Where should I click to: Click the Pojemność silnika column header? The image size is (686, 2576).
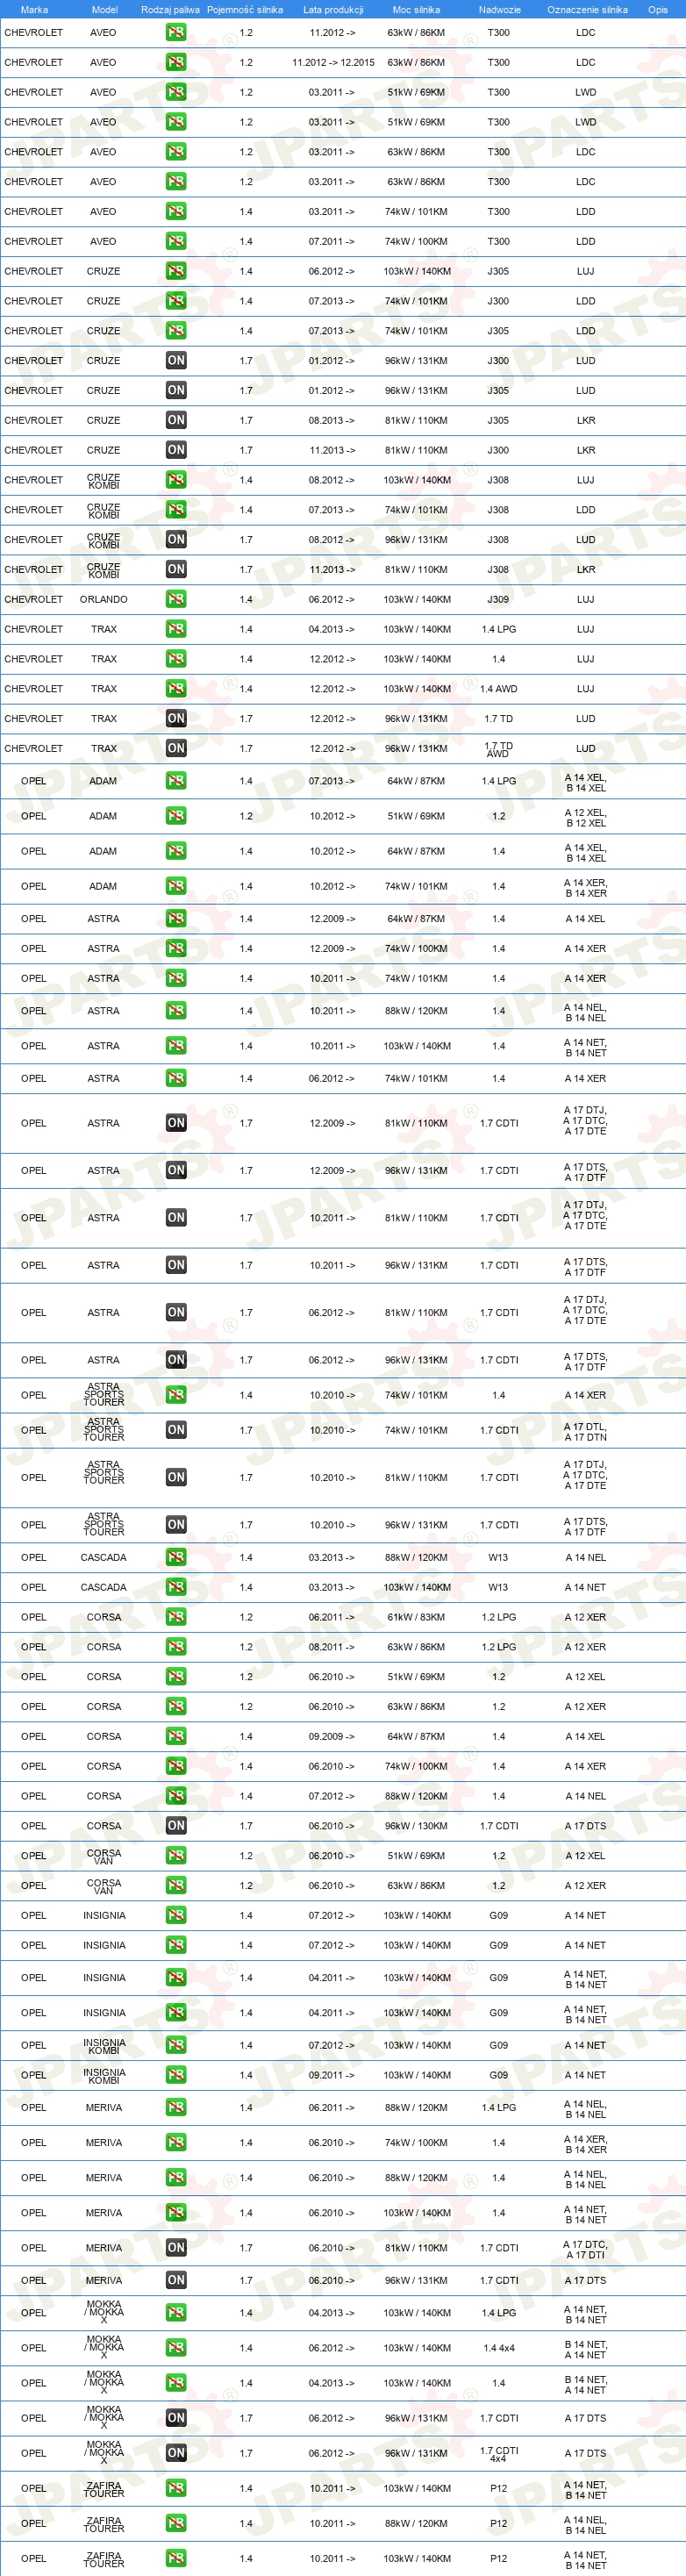(x=245, y=9)
